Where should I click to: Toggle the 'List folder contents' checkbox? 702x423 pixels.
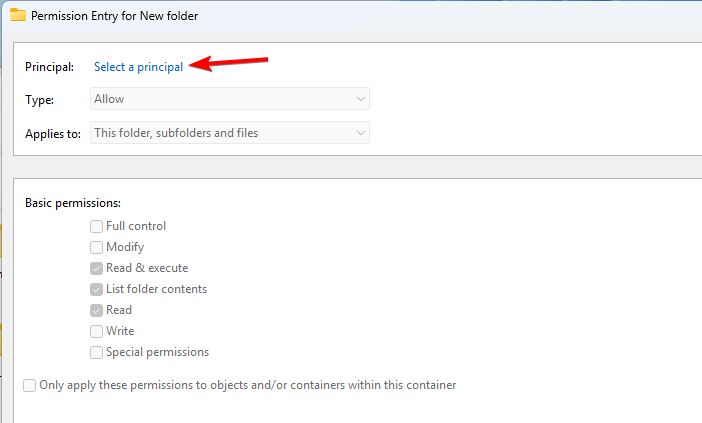point(96,289)
